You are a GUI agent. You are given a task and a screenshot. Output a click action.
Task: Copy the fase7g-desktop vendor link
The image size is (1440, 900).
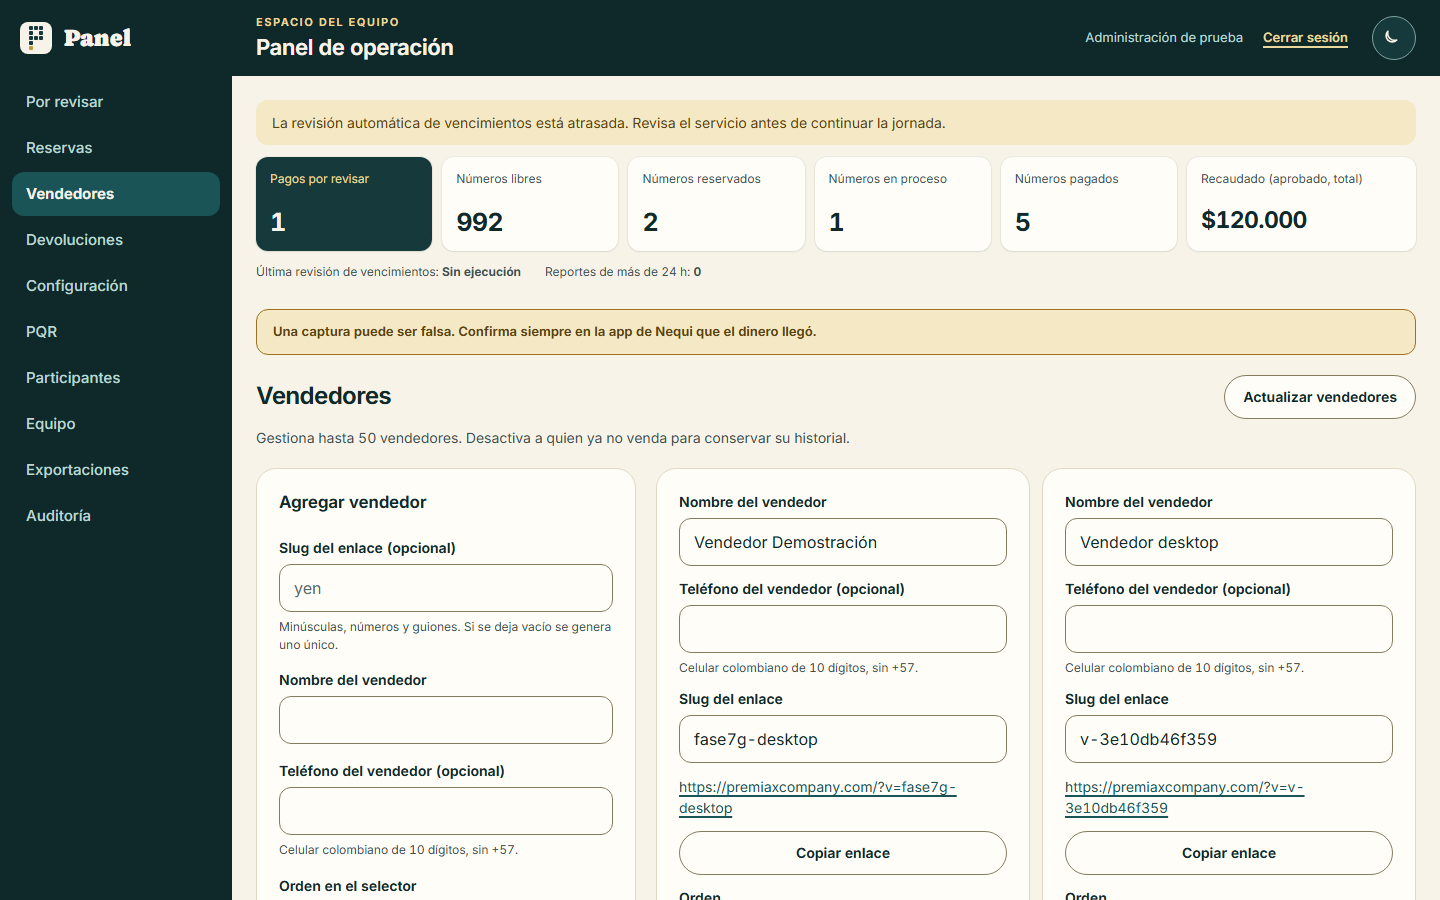[x=843, y=853]
